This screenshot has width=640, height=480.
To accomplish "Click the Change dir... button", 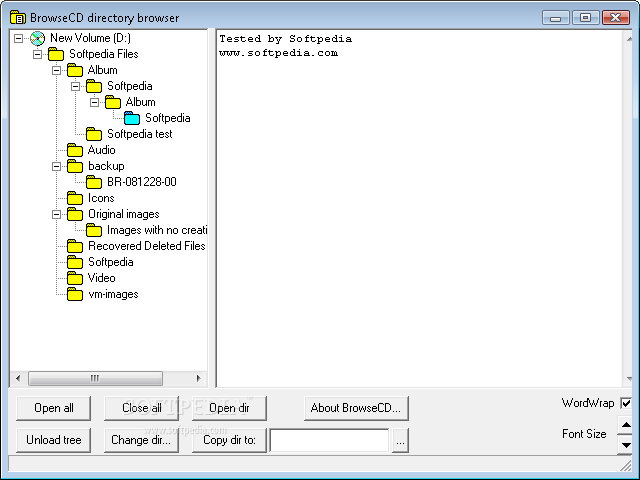I will [x=141, y=440].
